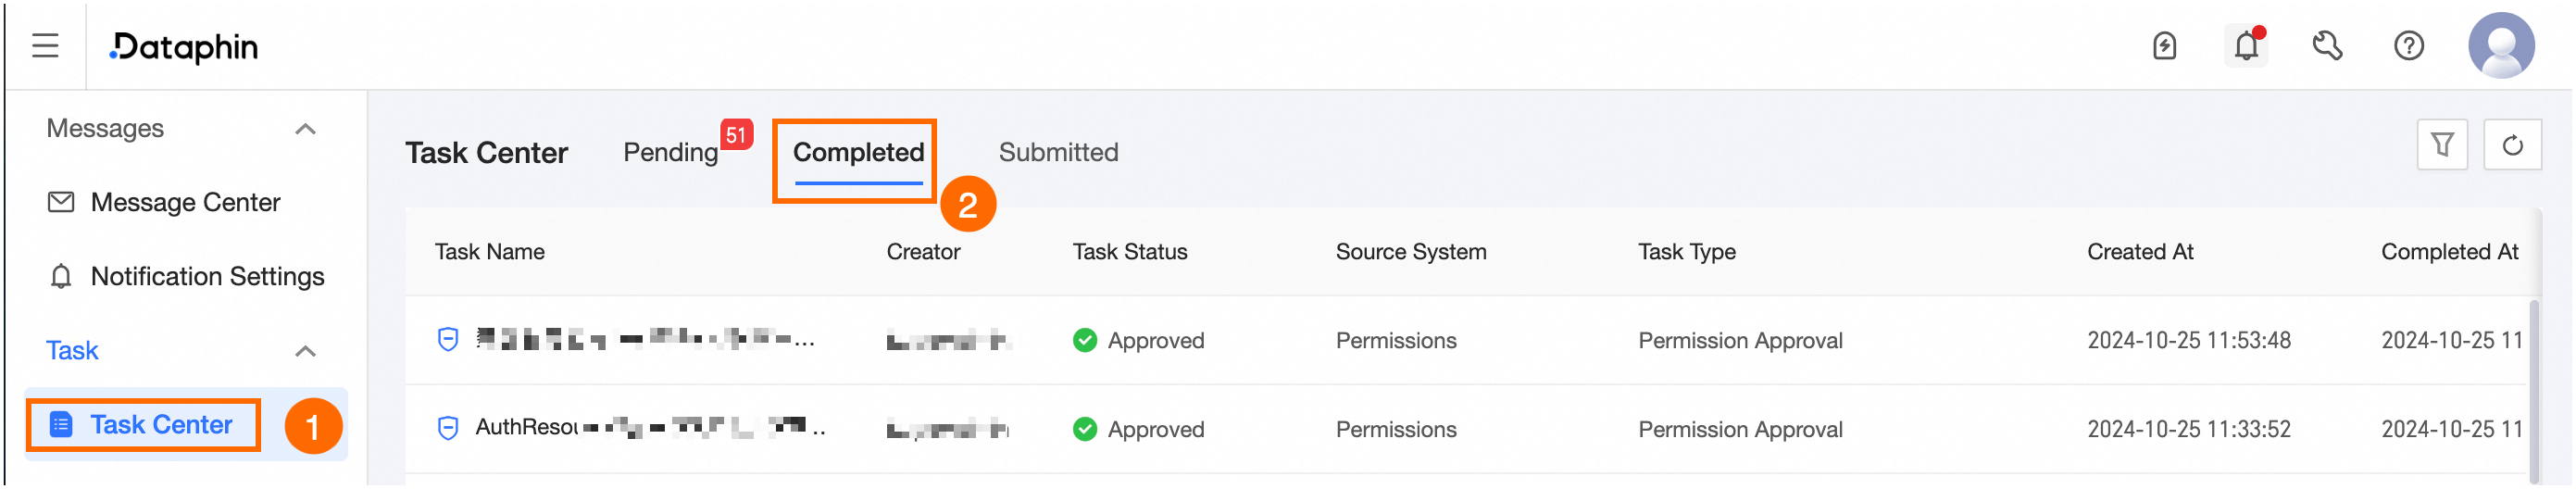Collapse the Task section chevron
The width and height of the screenshot is (2576, 489).
tap(306, 351)
